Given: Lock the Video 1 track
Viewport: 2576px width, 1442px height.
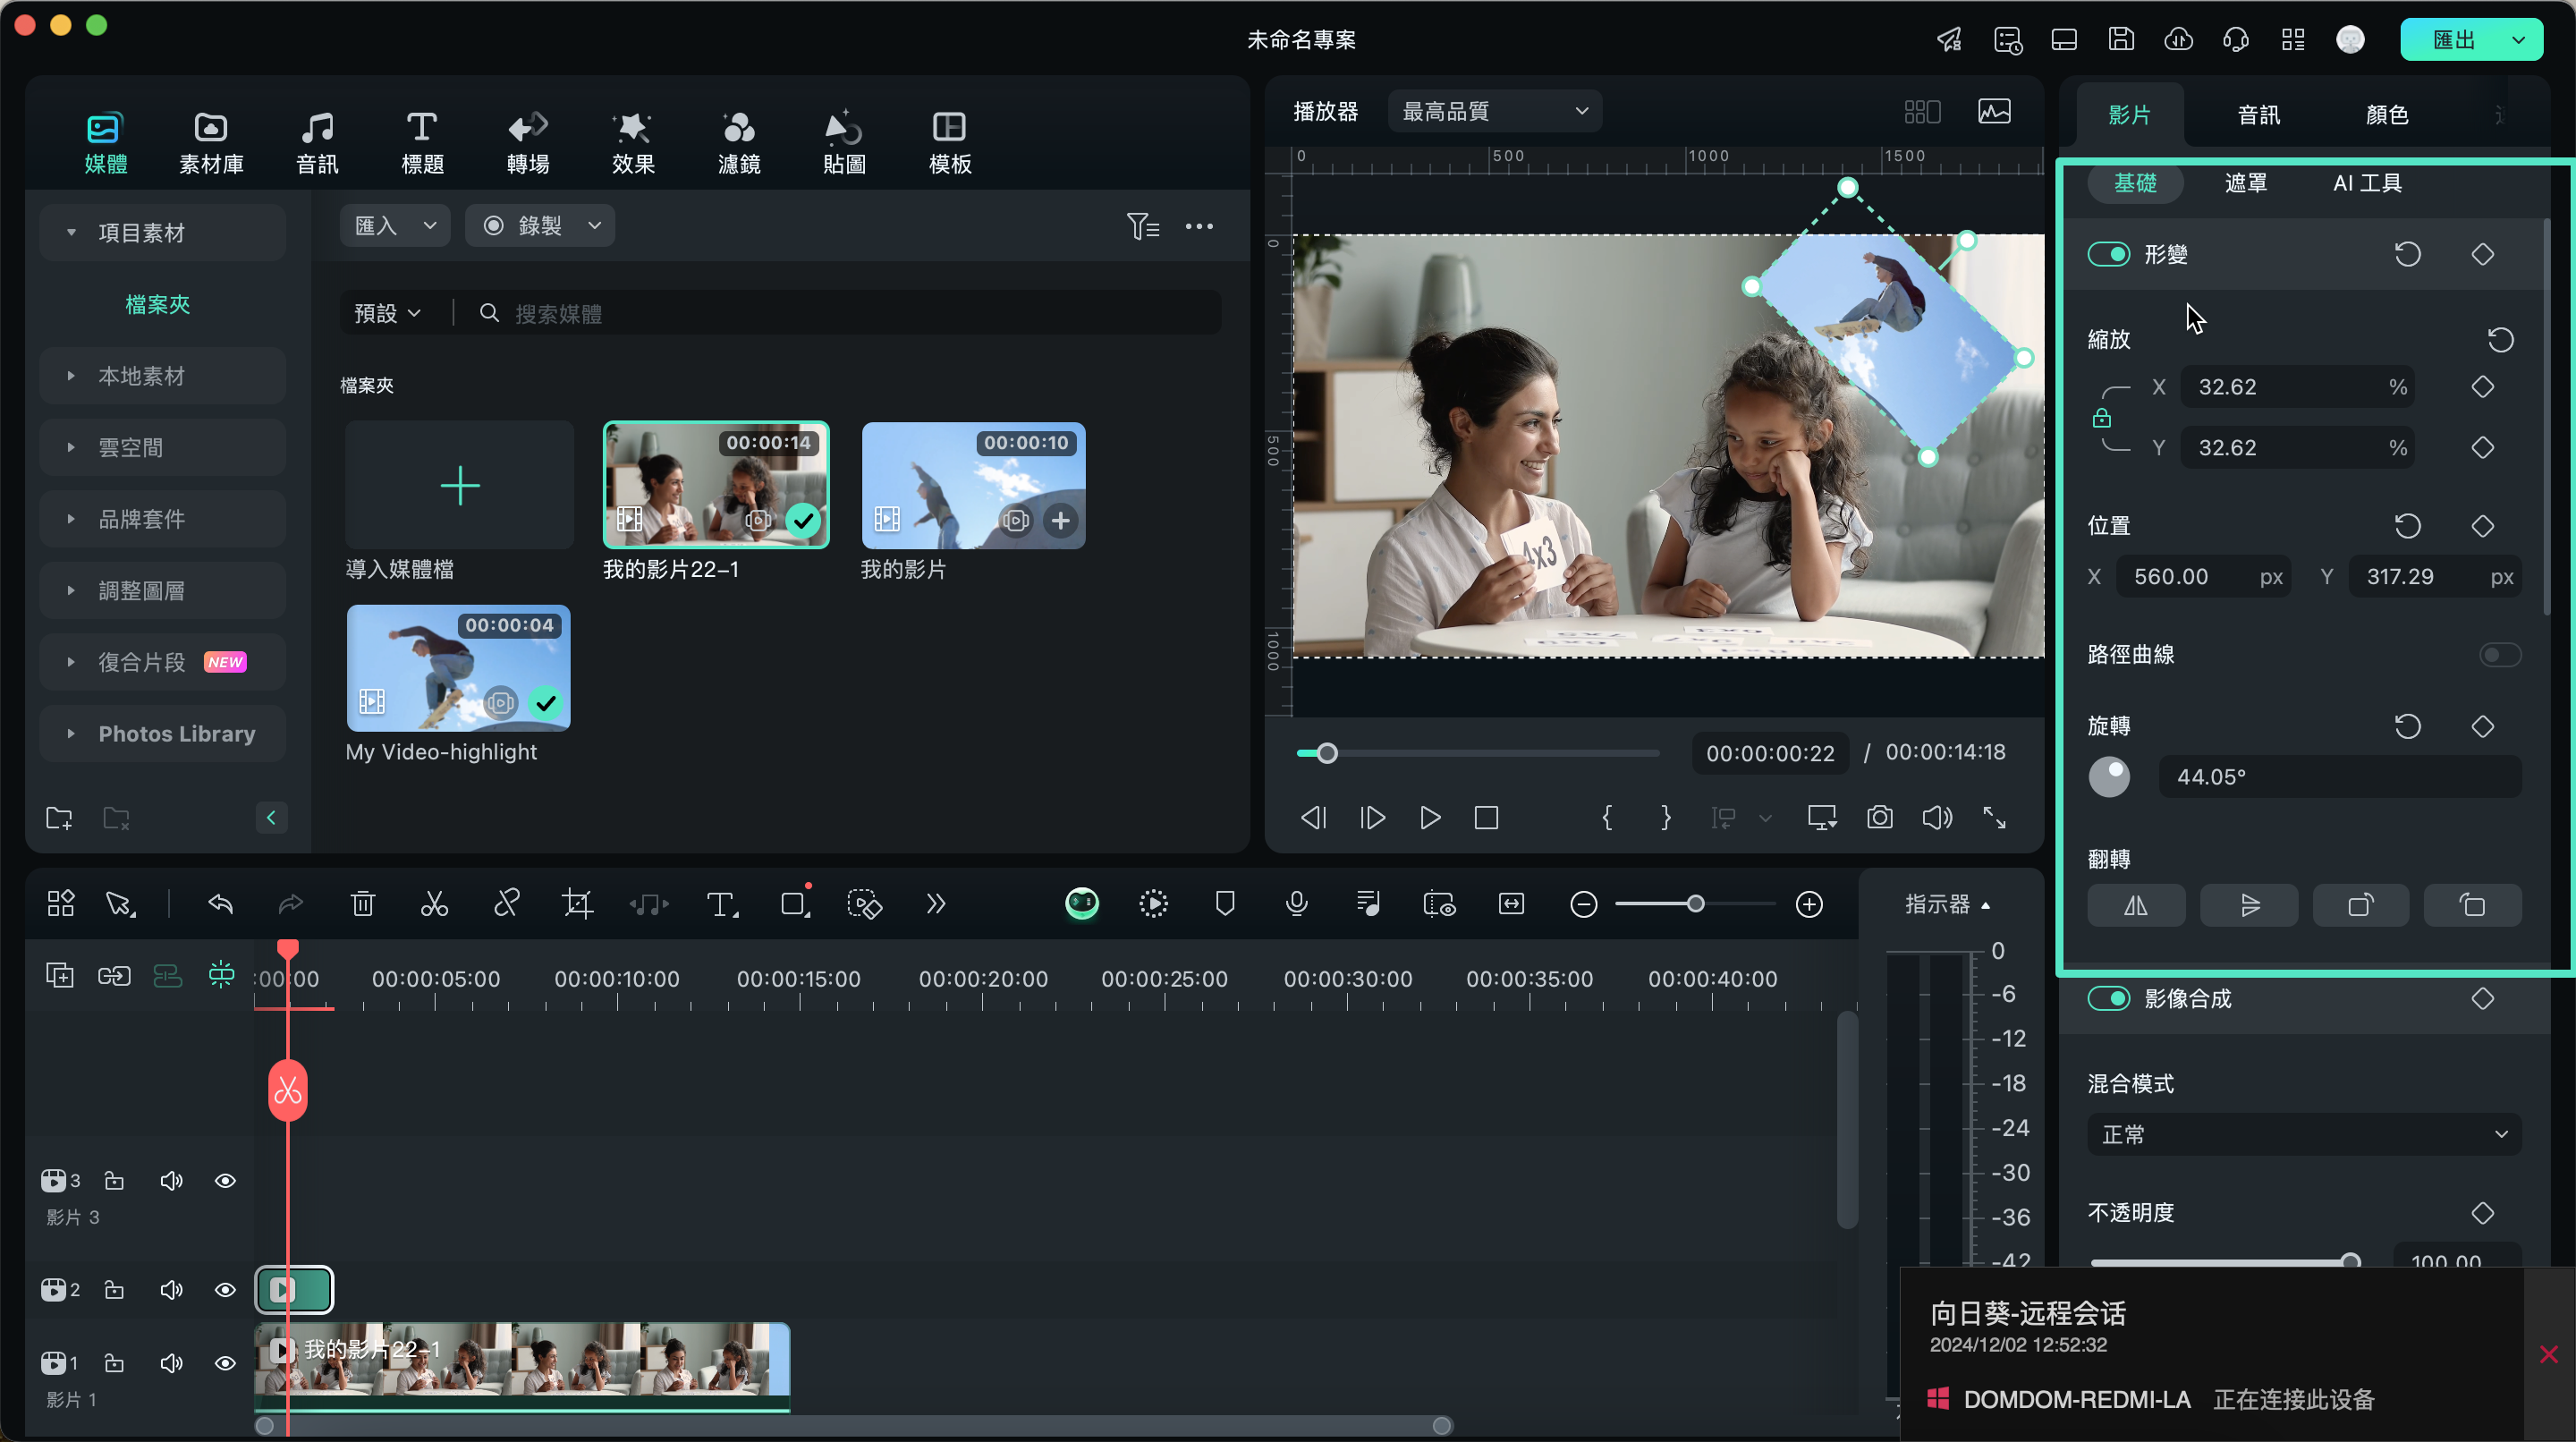Looking at the screenshot, I should point(114,1363).
